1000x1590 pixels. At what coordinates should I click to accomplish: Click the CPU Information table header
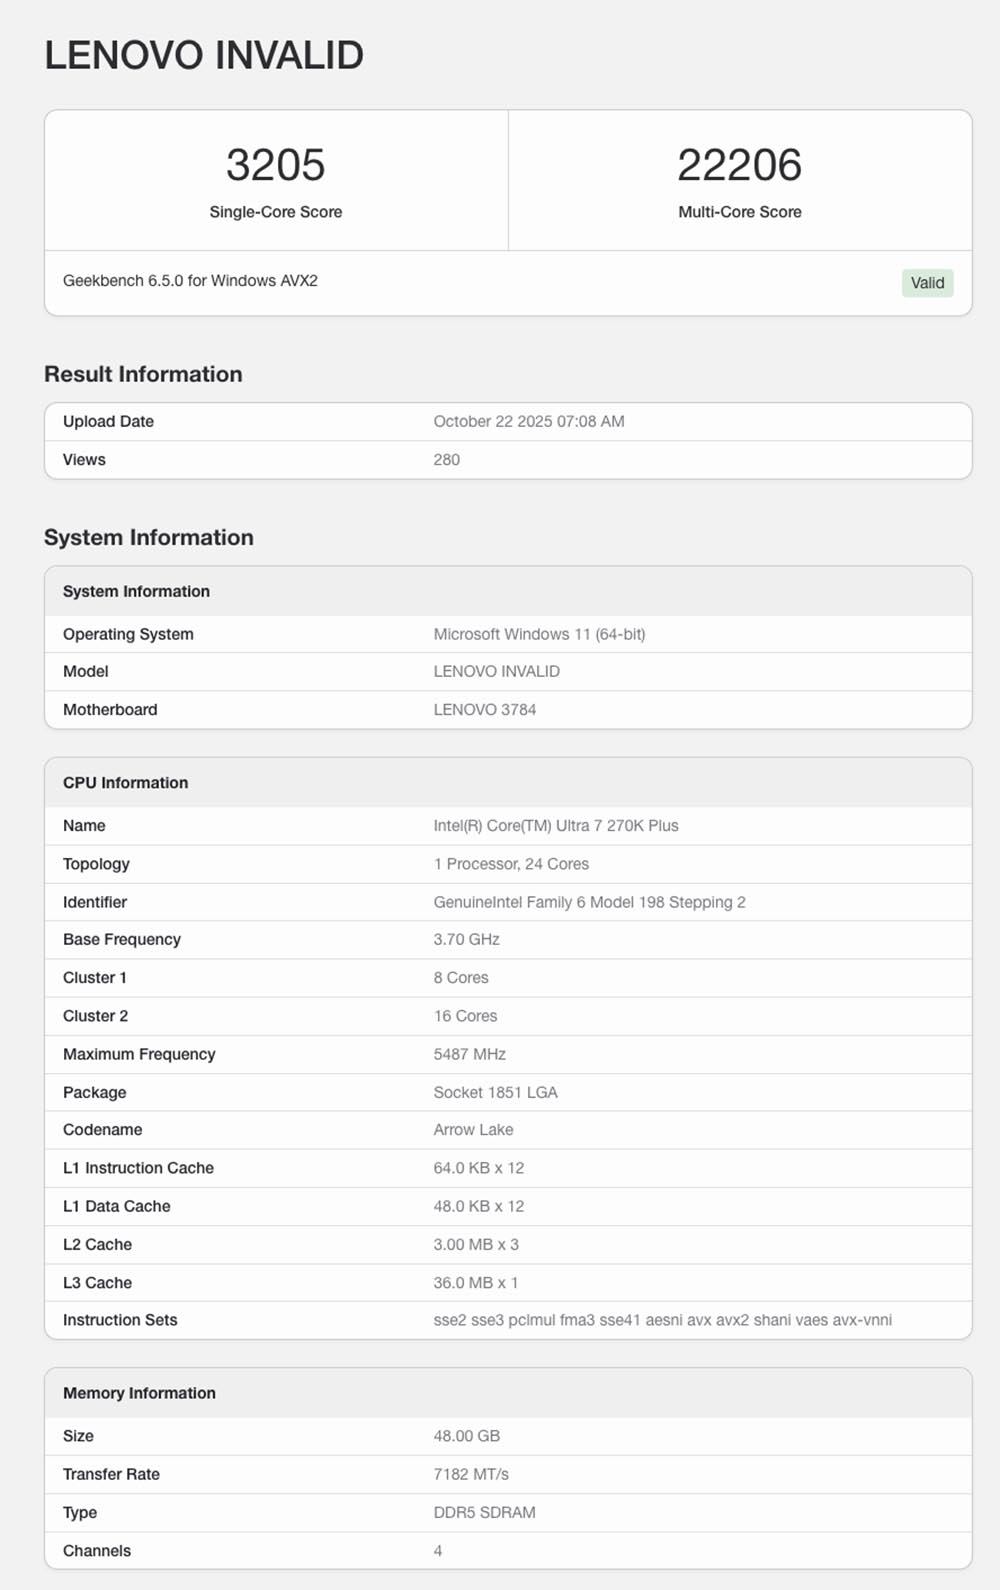(x=125, y=783)
